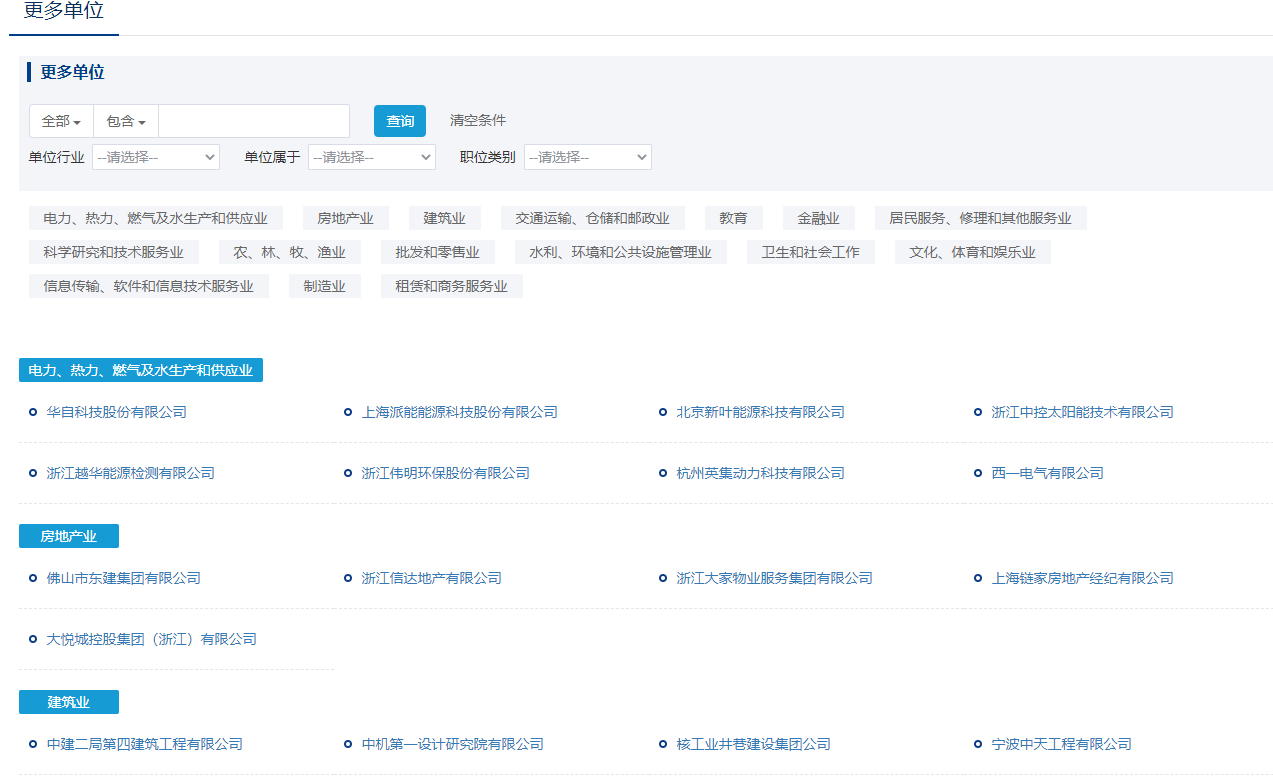This screenshot has height=778, width=1273.
Task: Click 清空条件 to reset filters
Action: 478,121
